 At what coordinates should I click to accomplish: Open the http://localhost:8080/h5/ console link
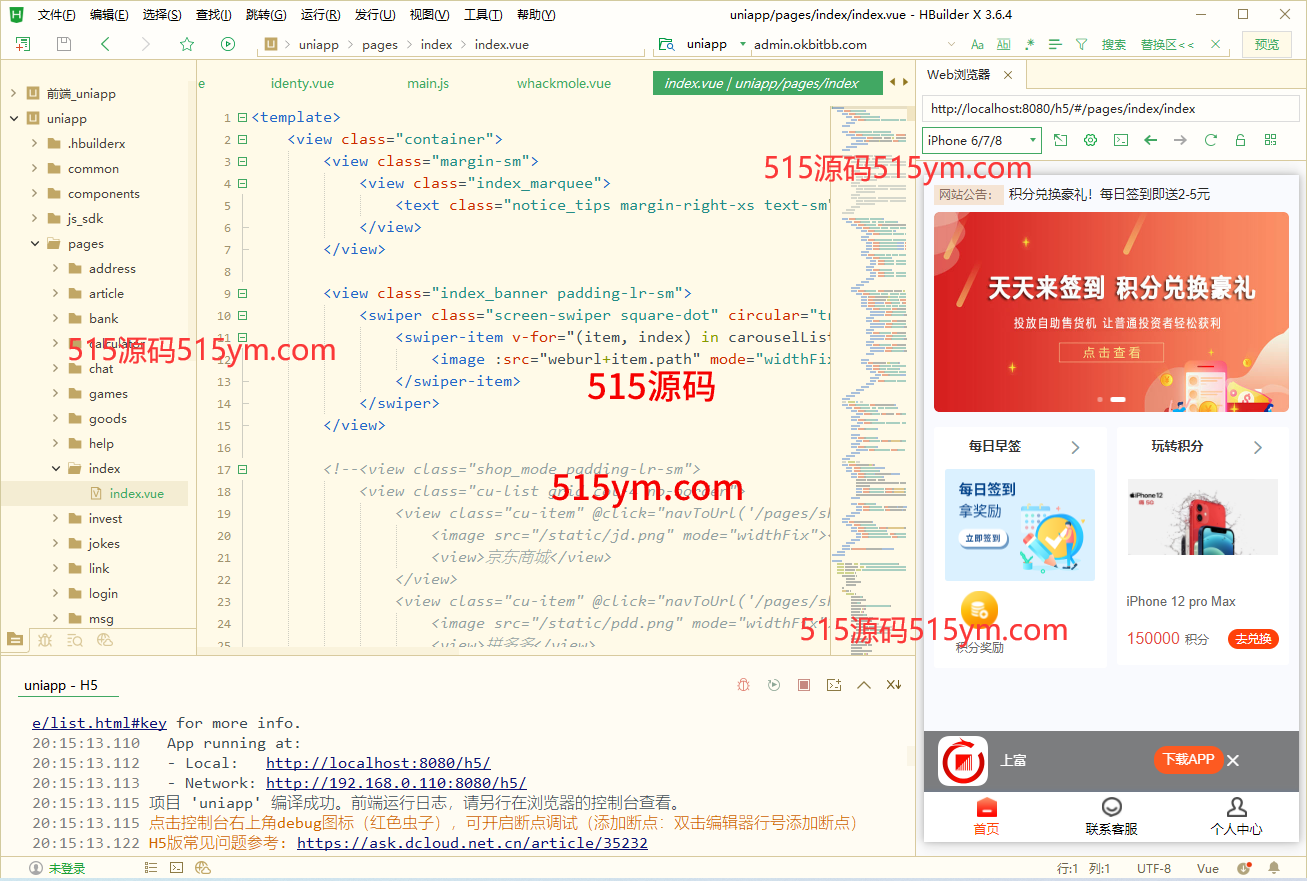(378, 763)
